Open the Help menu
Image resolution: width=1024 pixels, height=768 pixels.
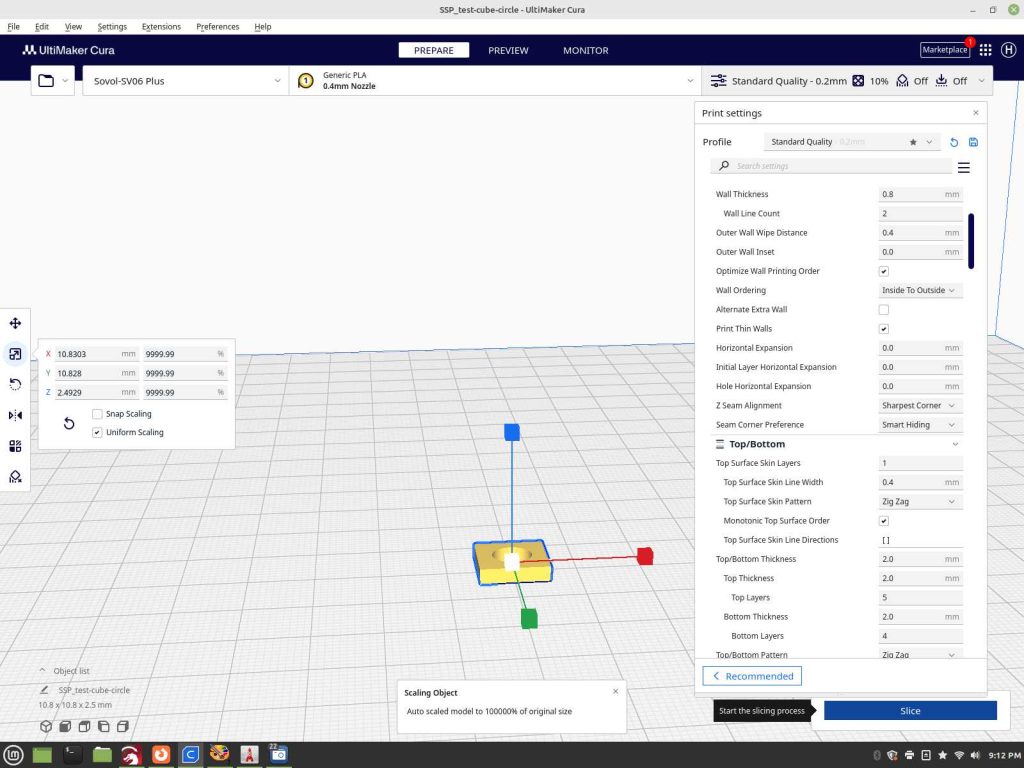[x=263, y=27]
